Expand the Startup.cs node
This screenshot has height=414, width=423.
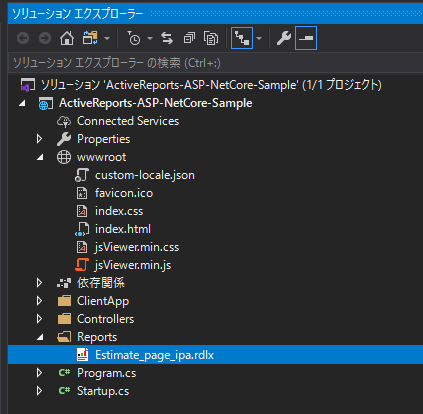[x=39, y=391]
